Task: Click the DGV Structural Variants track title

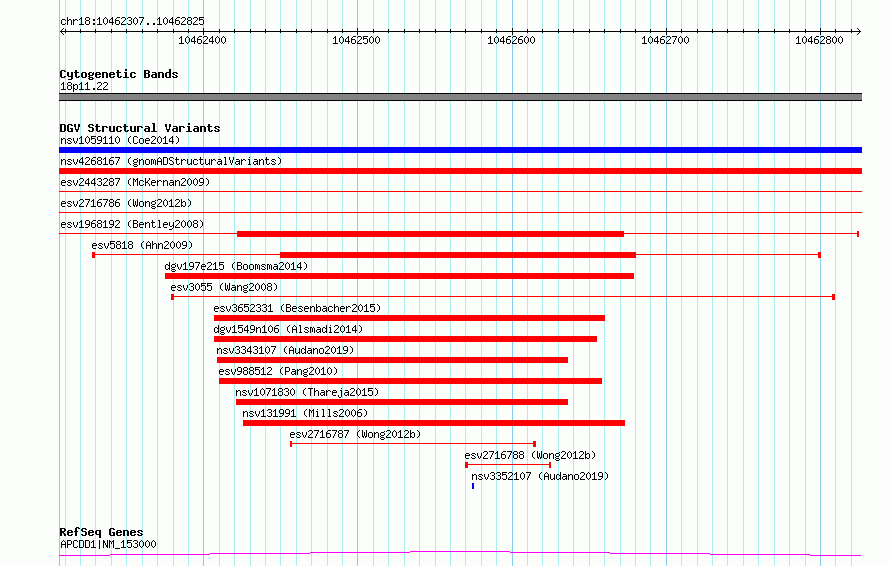Action: pyautogui.click(x=140, y=128)
